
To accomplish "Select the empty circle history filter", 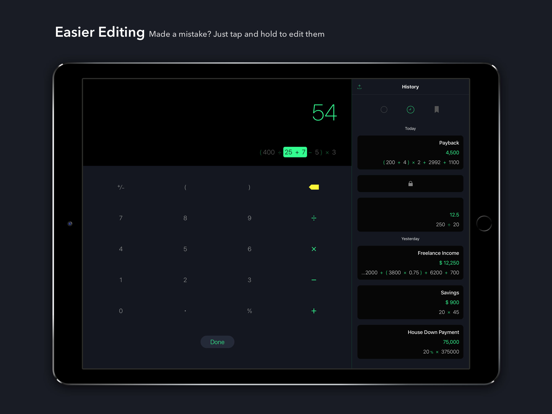I will coord(384,109).
